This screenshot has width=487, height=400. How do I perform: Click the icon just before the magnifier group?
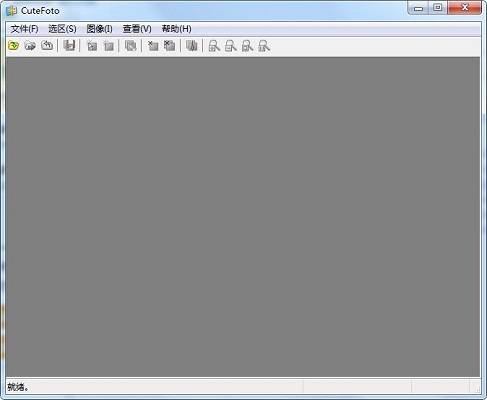click(192, 46)
